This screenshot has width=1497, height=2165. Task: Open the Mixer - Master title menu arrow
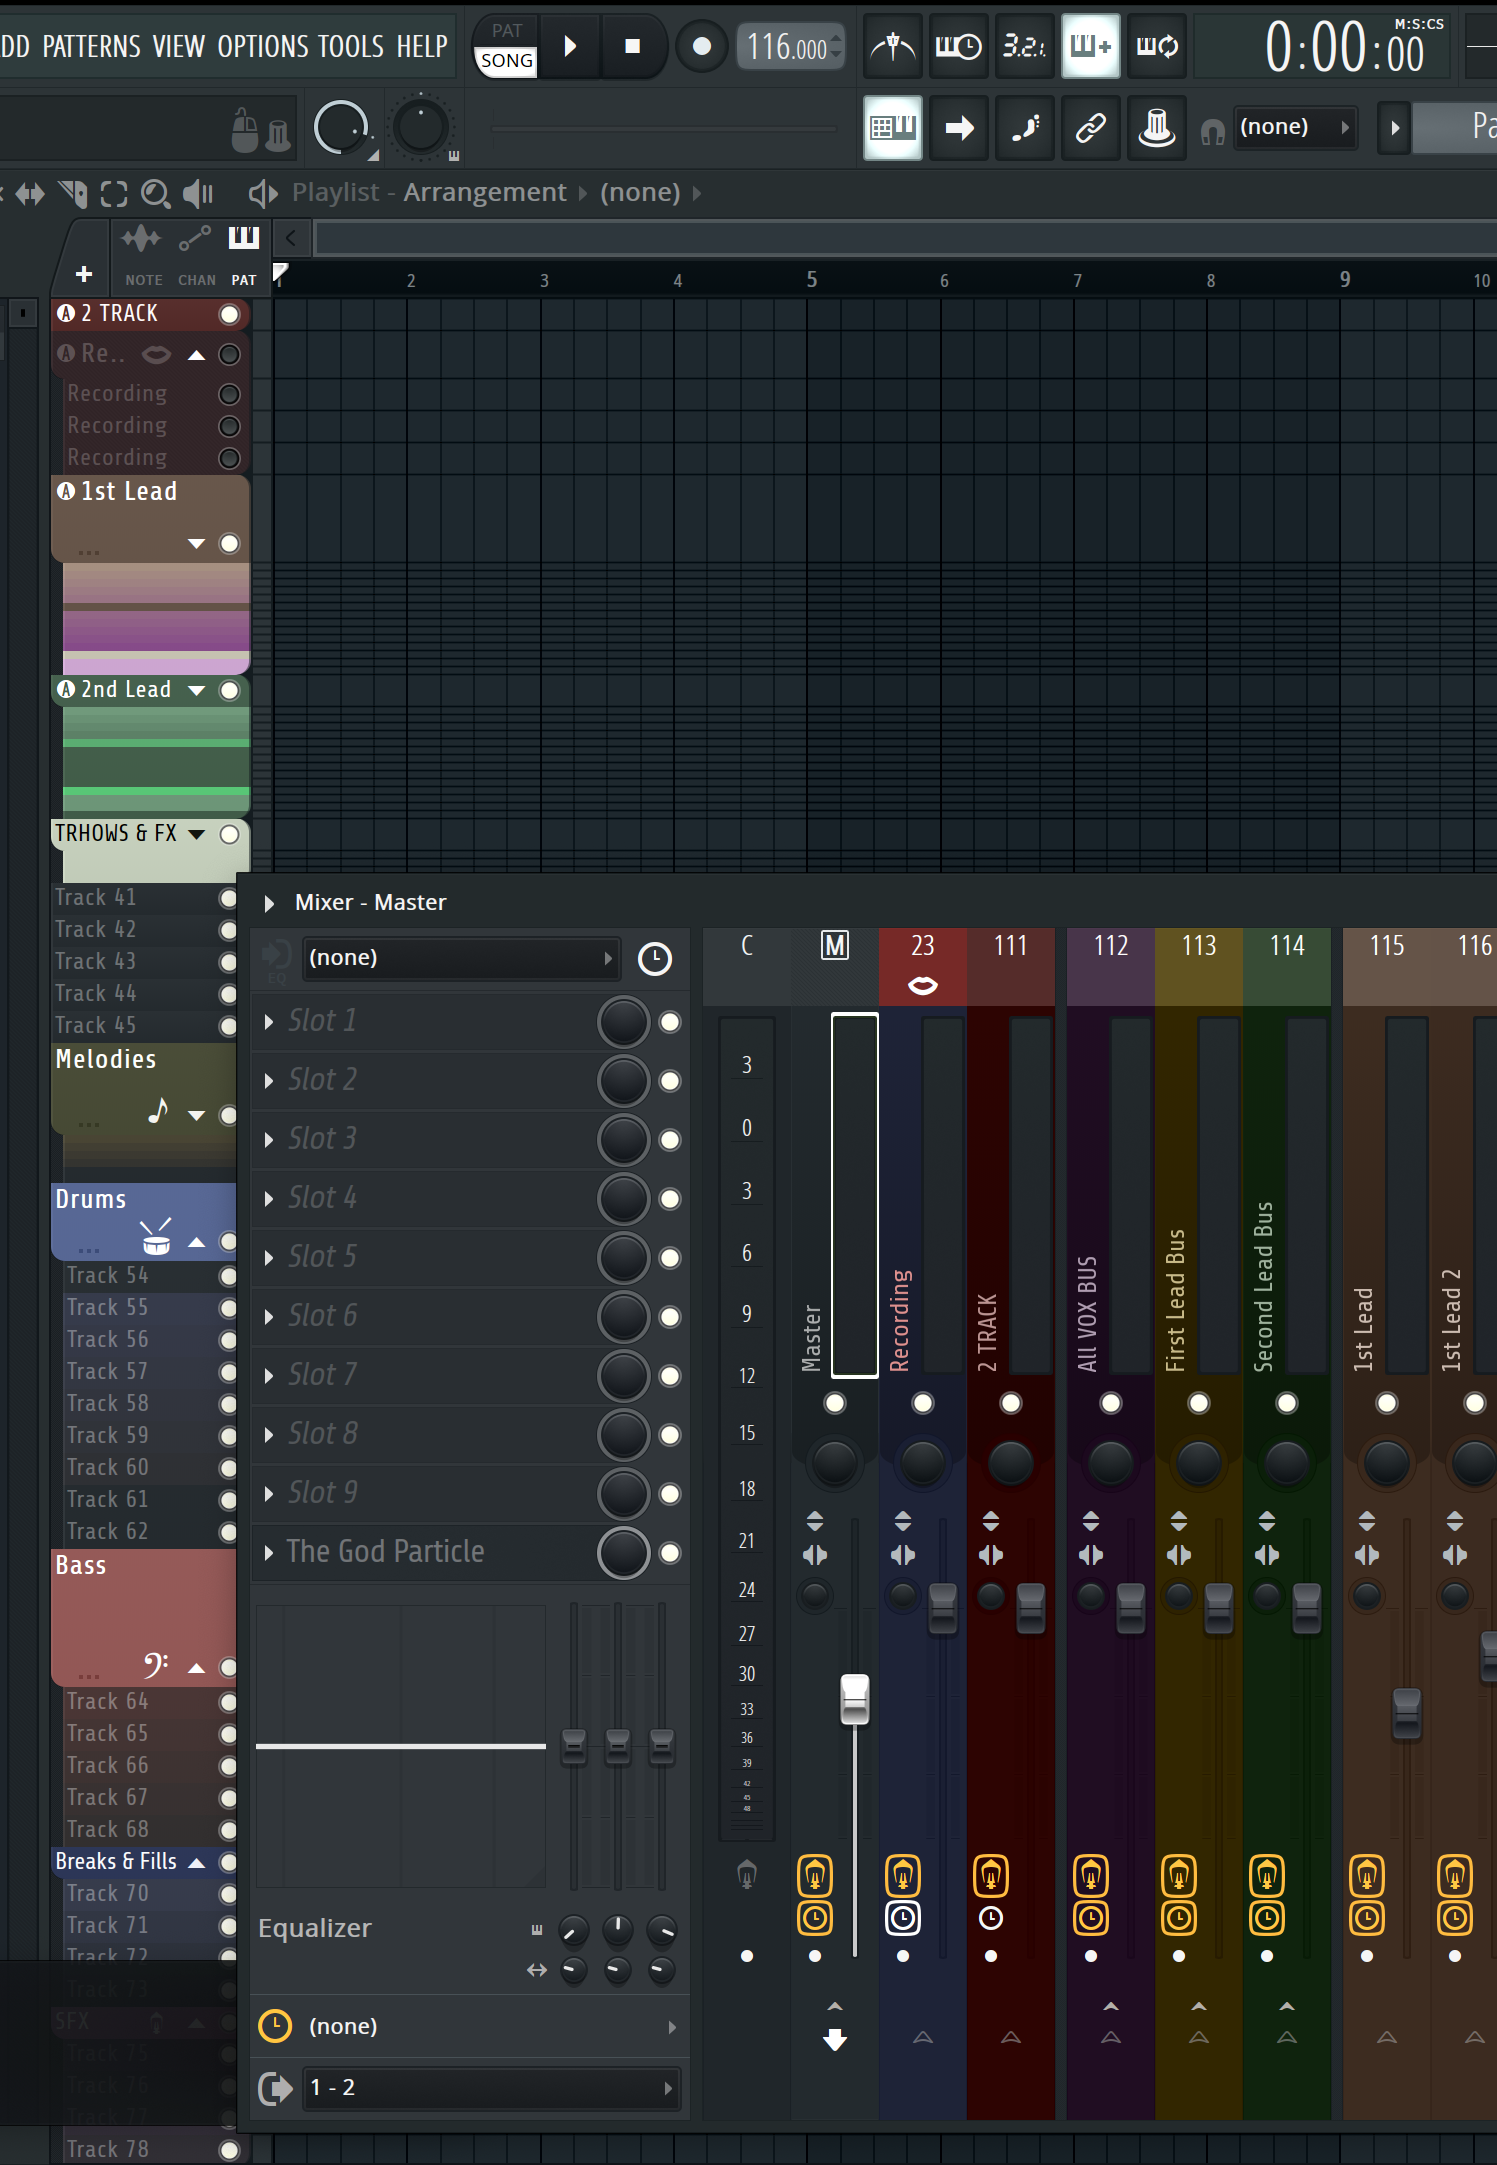click(x=269, y=903)
